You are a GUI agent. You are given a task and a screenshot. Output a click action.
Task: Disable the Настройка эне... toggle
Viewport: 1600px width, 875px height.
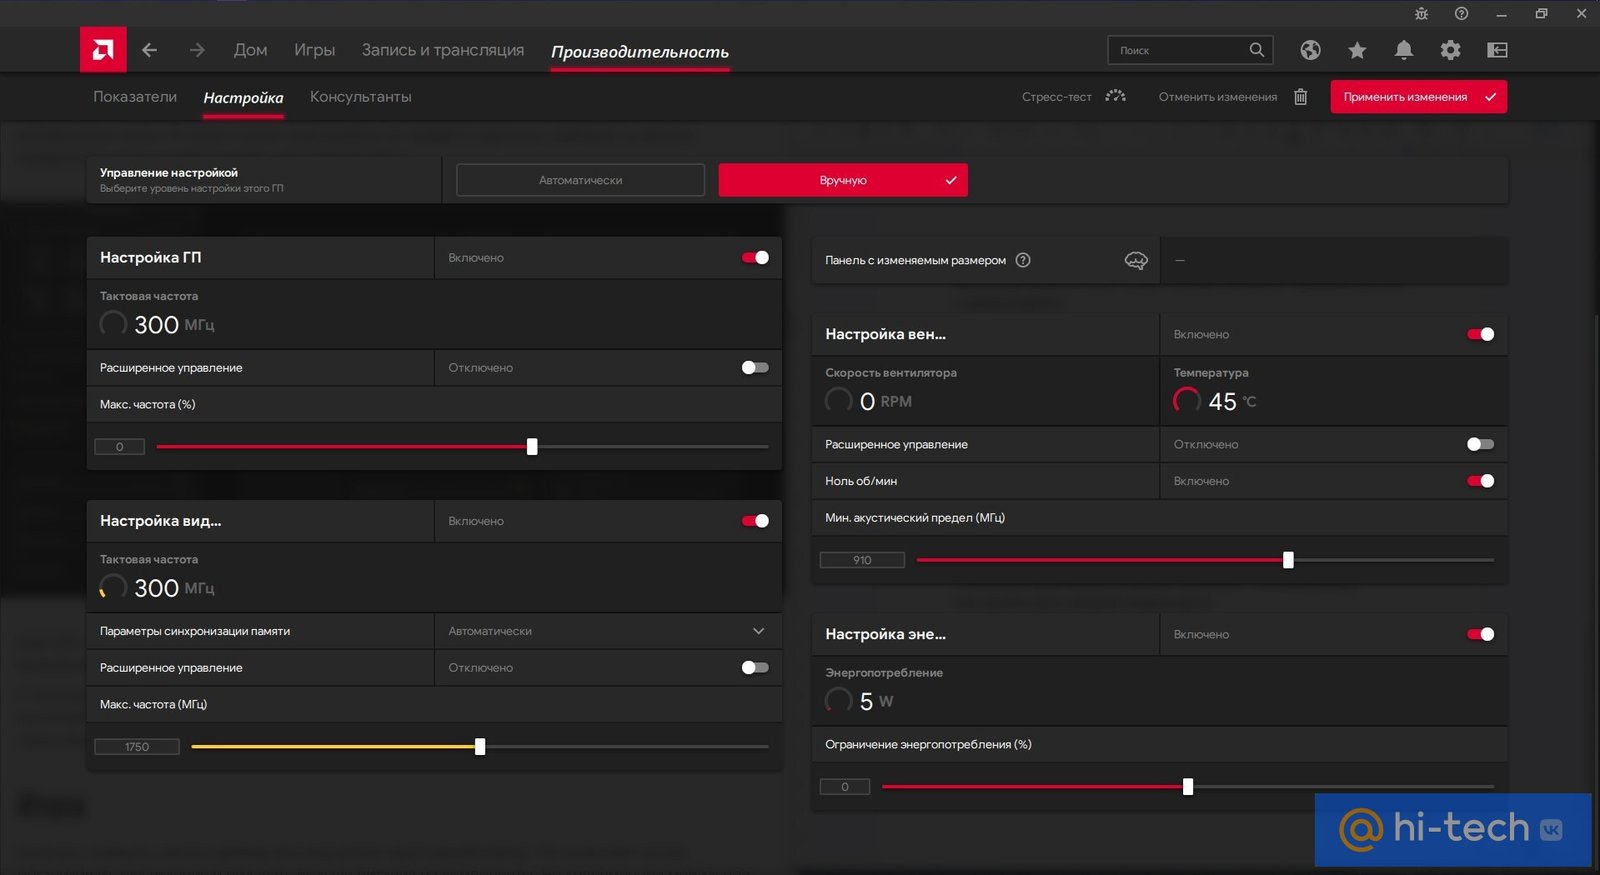pyautogui.click(x=1480, y=634)
